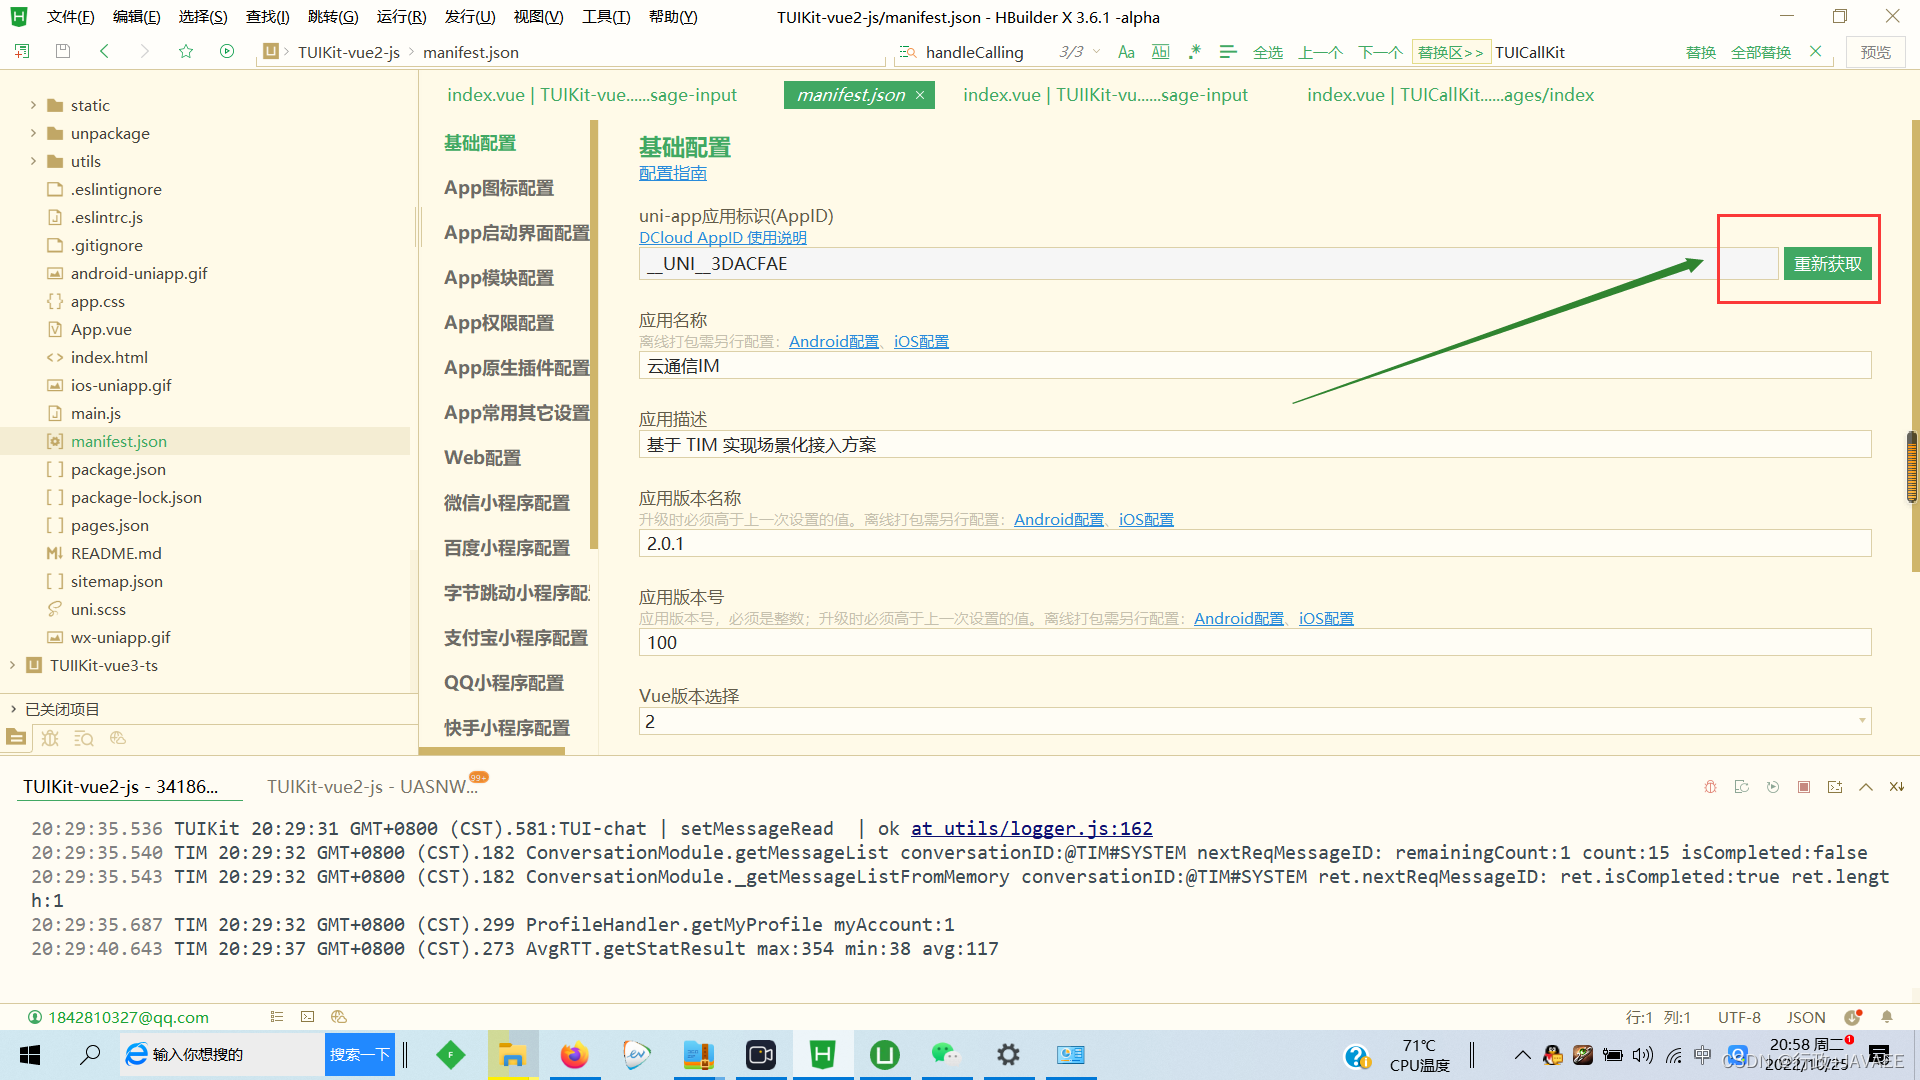Click the clear-console X-arrow icon

1897,787
